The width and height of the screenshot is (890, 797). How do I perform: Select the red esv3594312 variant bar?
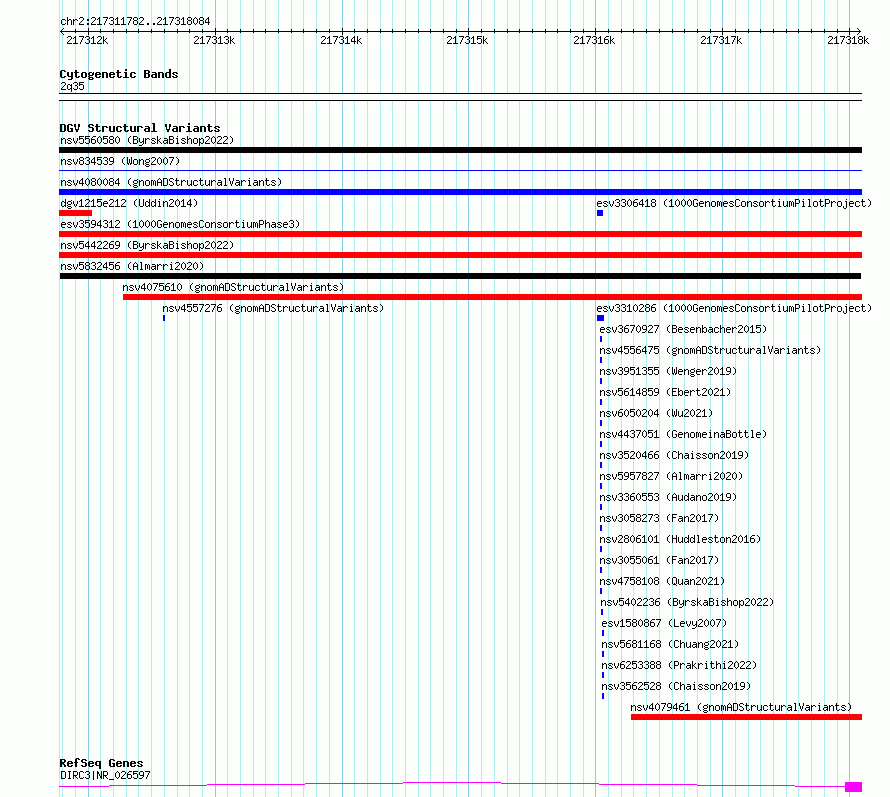[x=460, y=234]
